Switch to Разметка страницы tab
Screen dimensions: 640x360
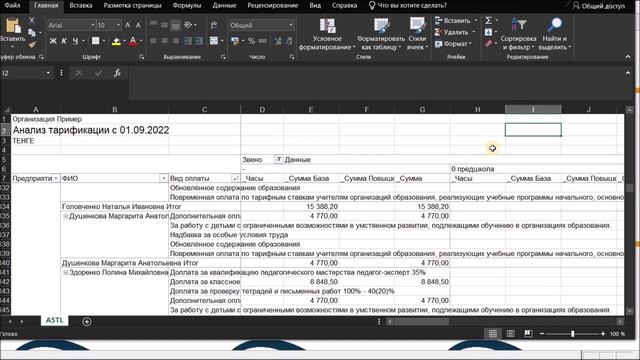coord(133,5)
